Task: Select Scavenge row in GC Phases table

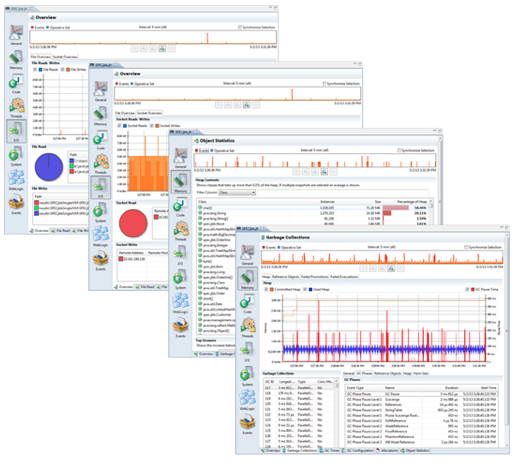Action: [422, 399]
